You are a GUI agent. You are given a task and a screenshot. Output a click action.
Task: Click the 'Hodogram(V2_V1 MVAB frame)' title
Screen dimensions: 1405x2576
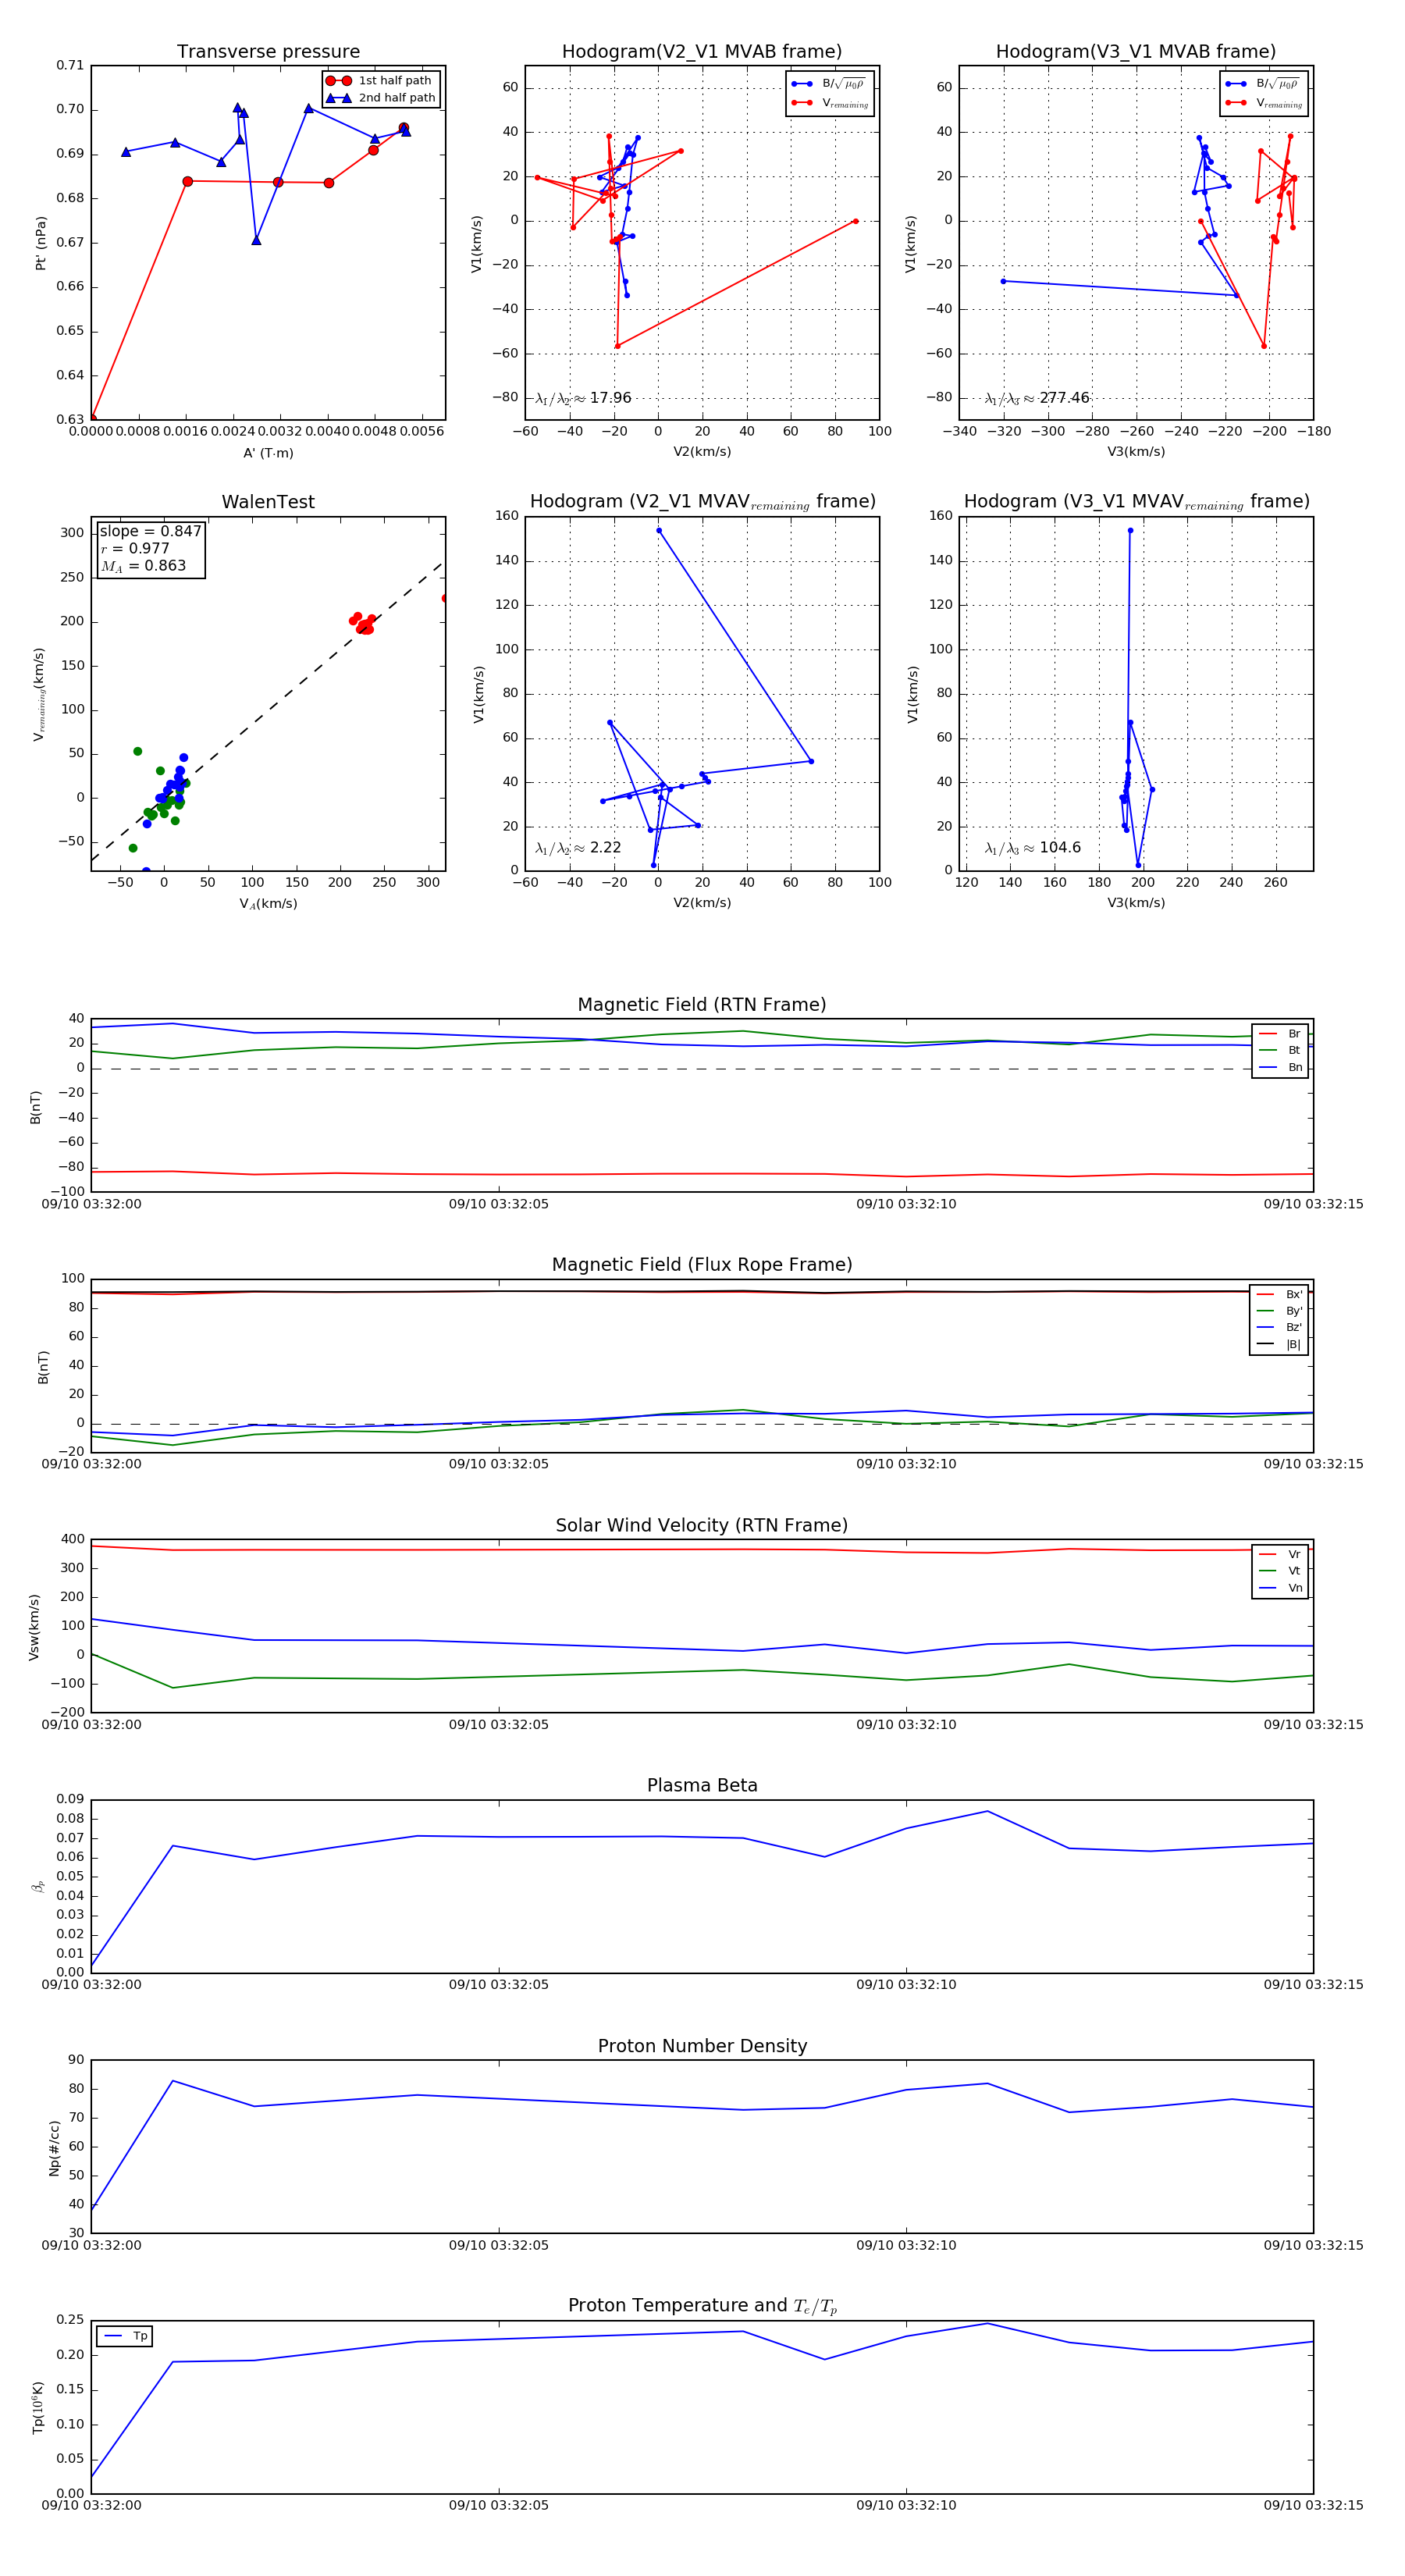(702, 52)
